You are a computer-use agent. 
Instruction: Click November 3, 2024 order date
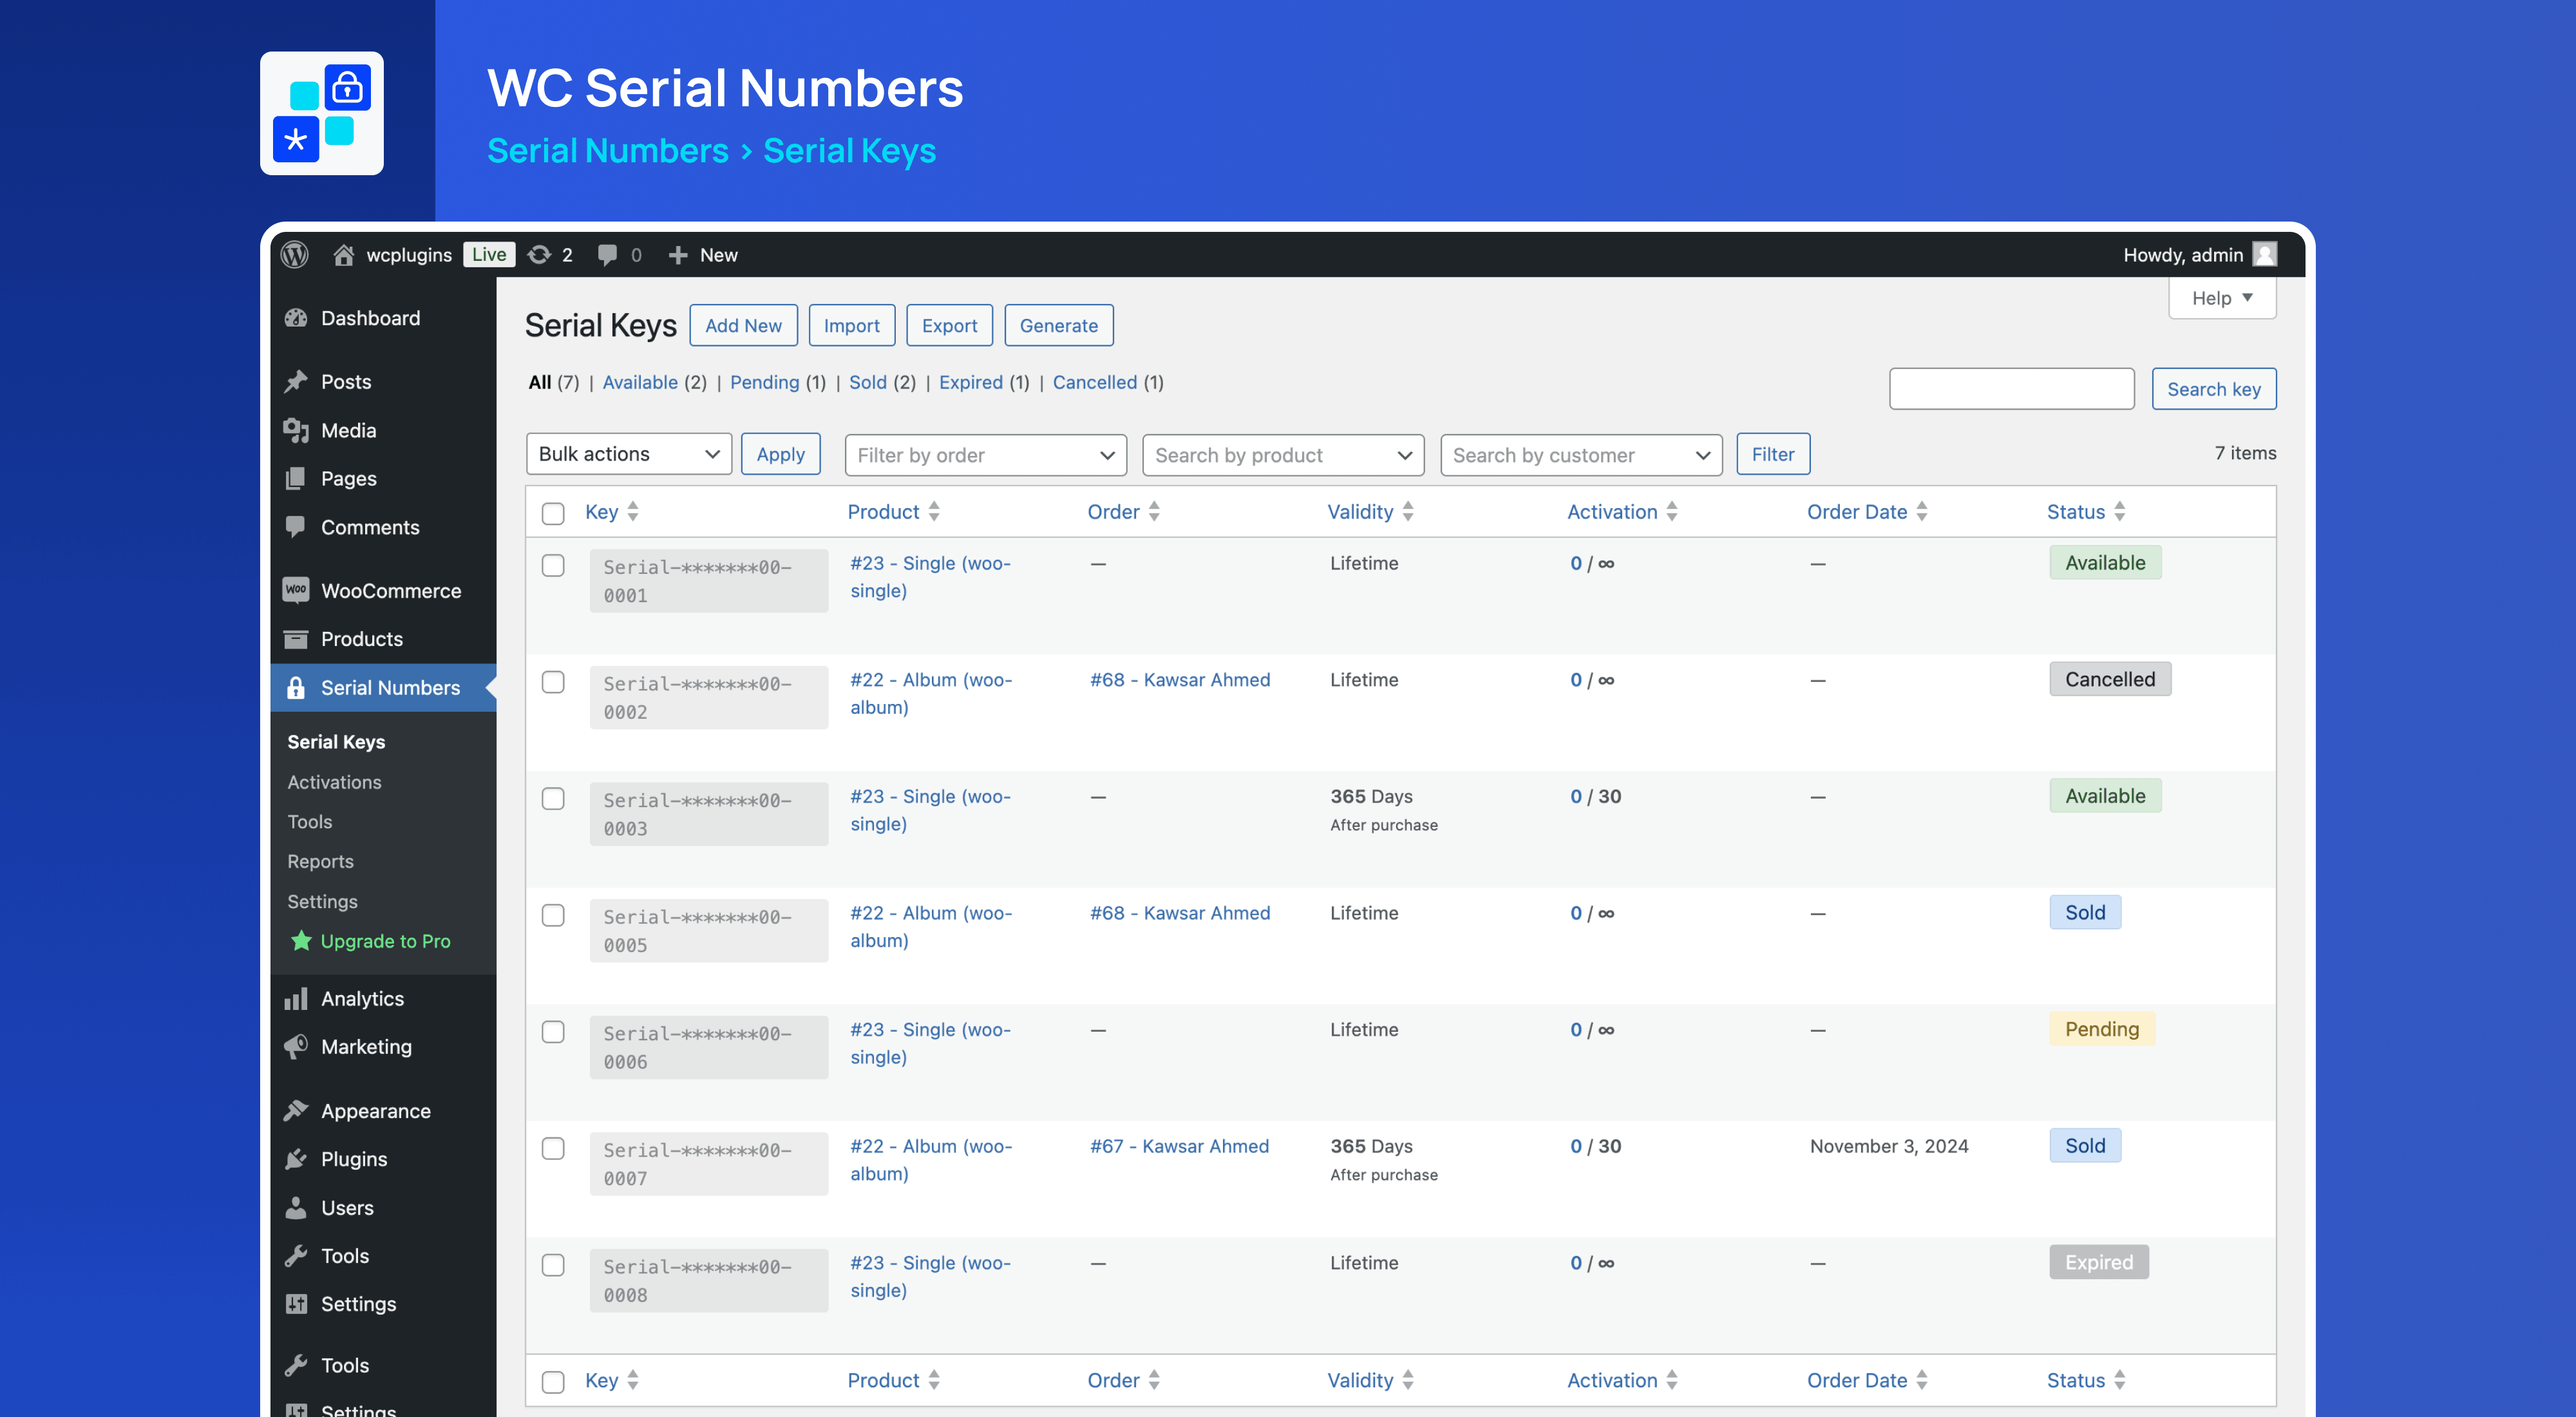pyautogui.click(x=1889, y=1146)
